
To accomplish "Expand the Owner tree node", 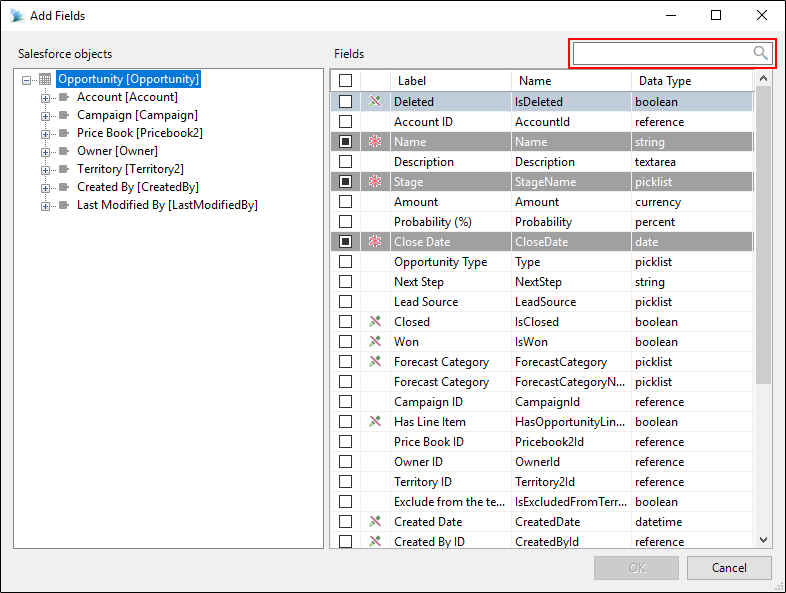I will [x=45, y=152].
